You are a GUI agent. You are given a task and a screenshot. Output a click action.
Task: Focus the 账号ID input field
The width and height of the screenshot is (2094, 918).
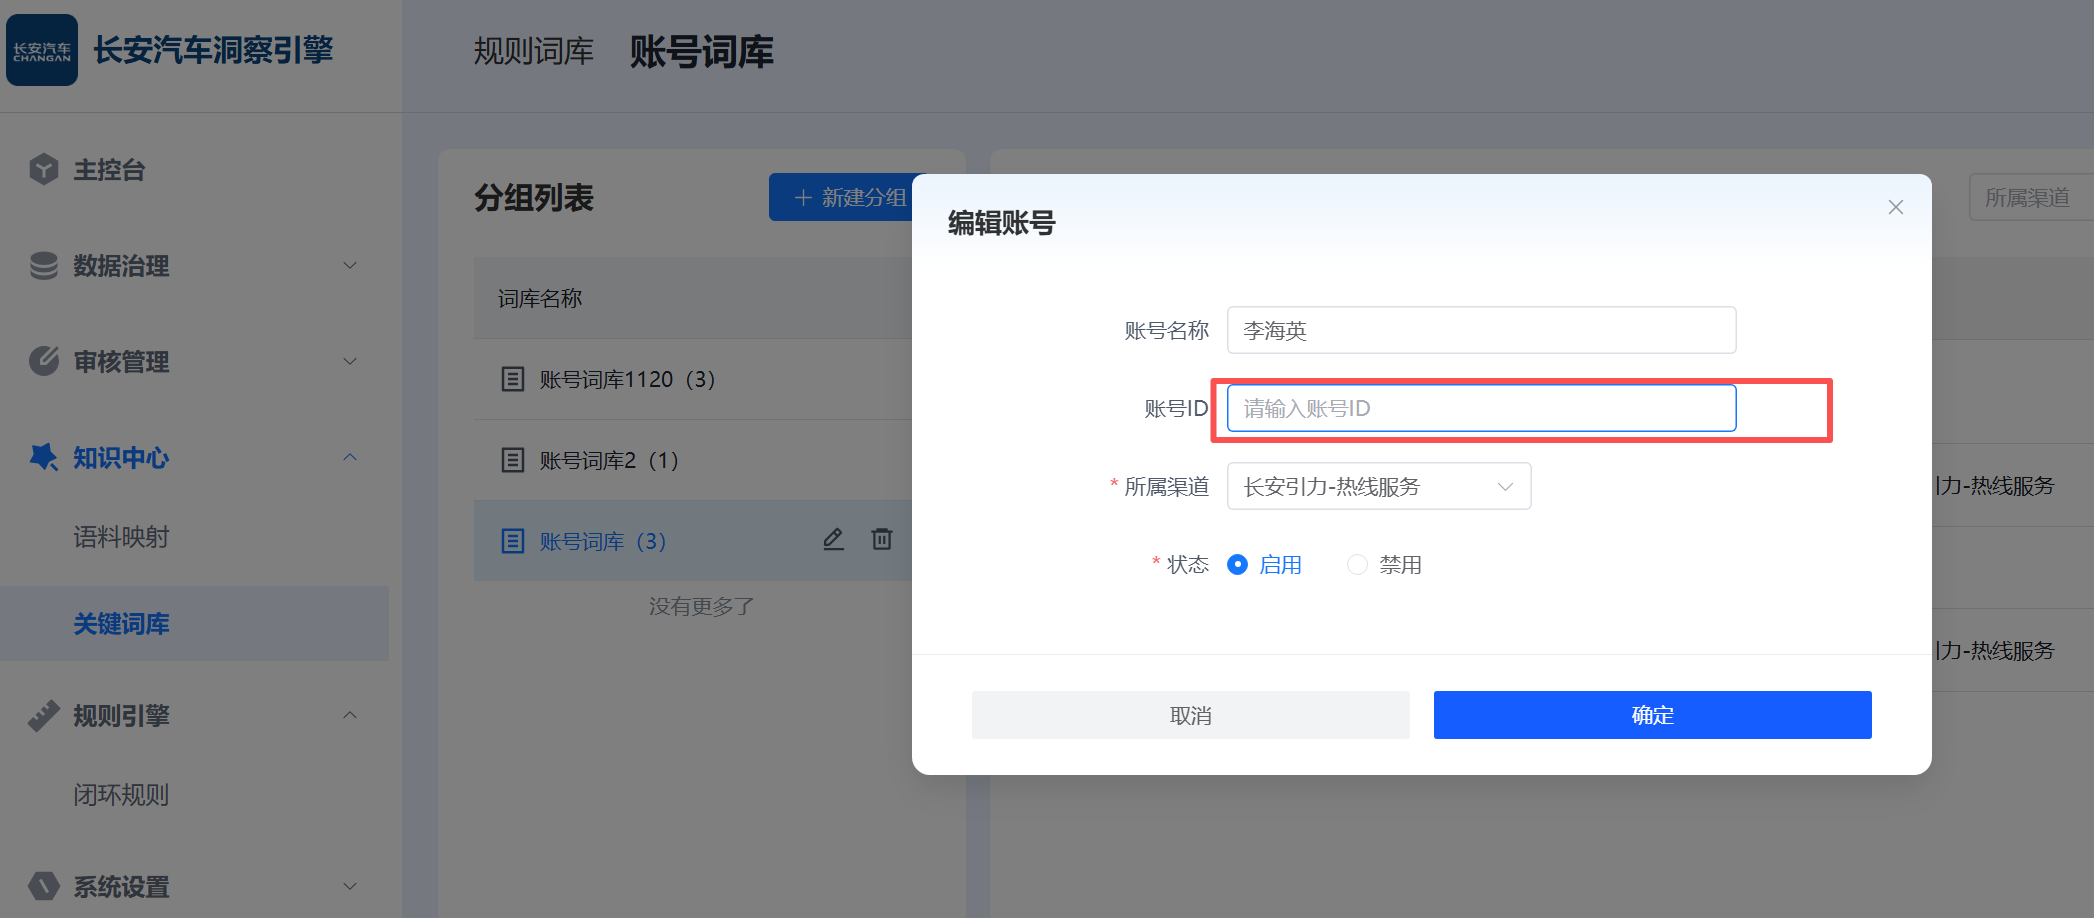coord(1480,408)
